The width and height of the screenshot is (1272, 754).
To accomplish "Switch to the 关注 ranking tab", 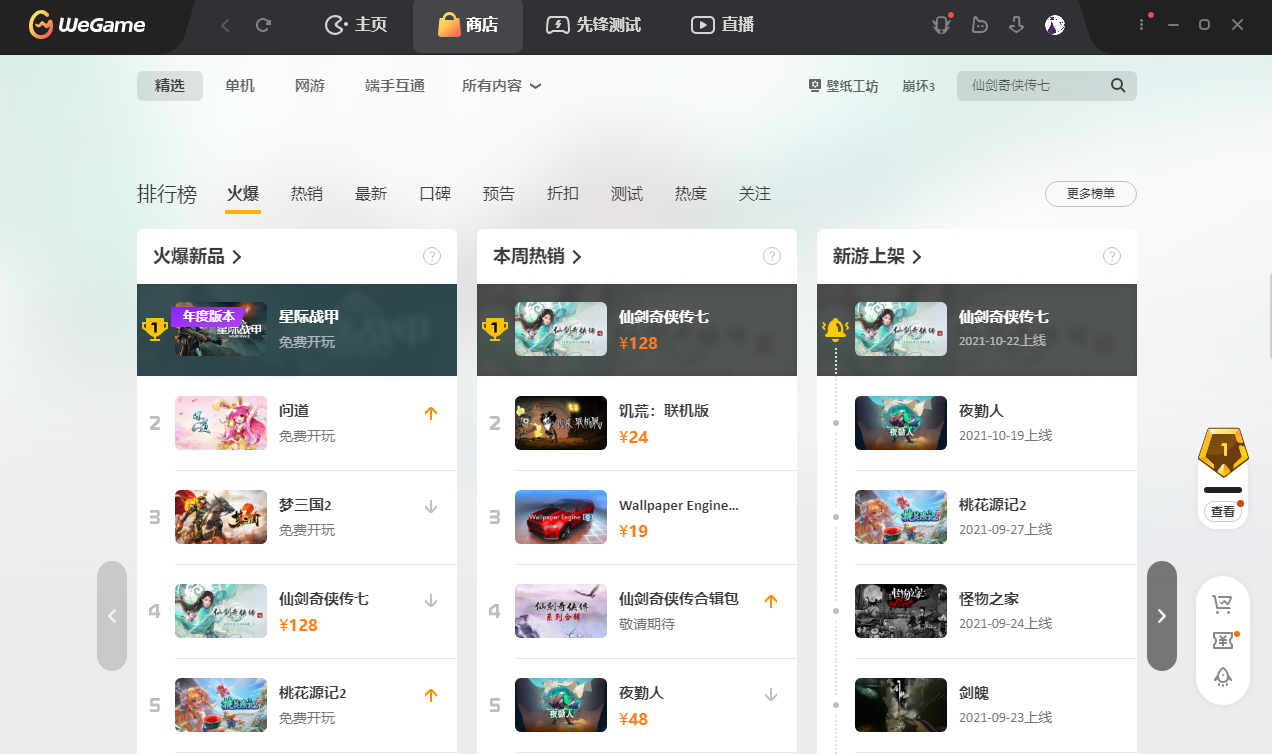I will (755, 194).
